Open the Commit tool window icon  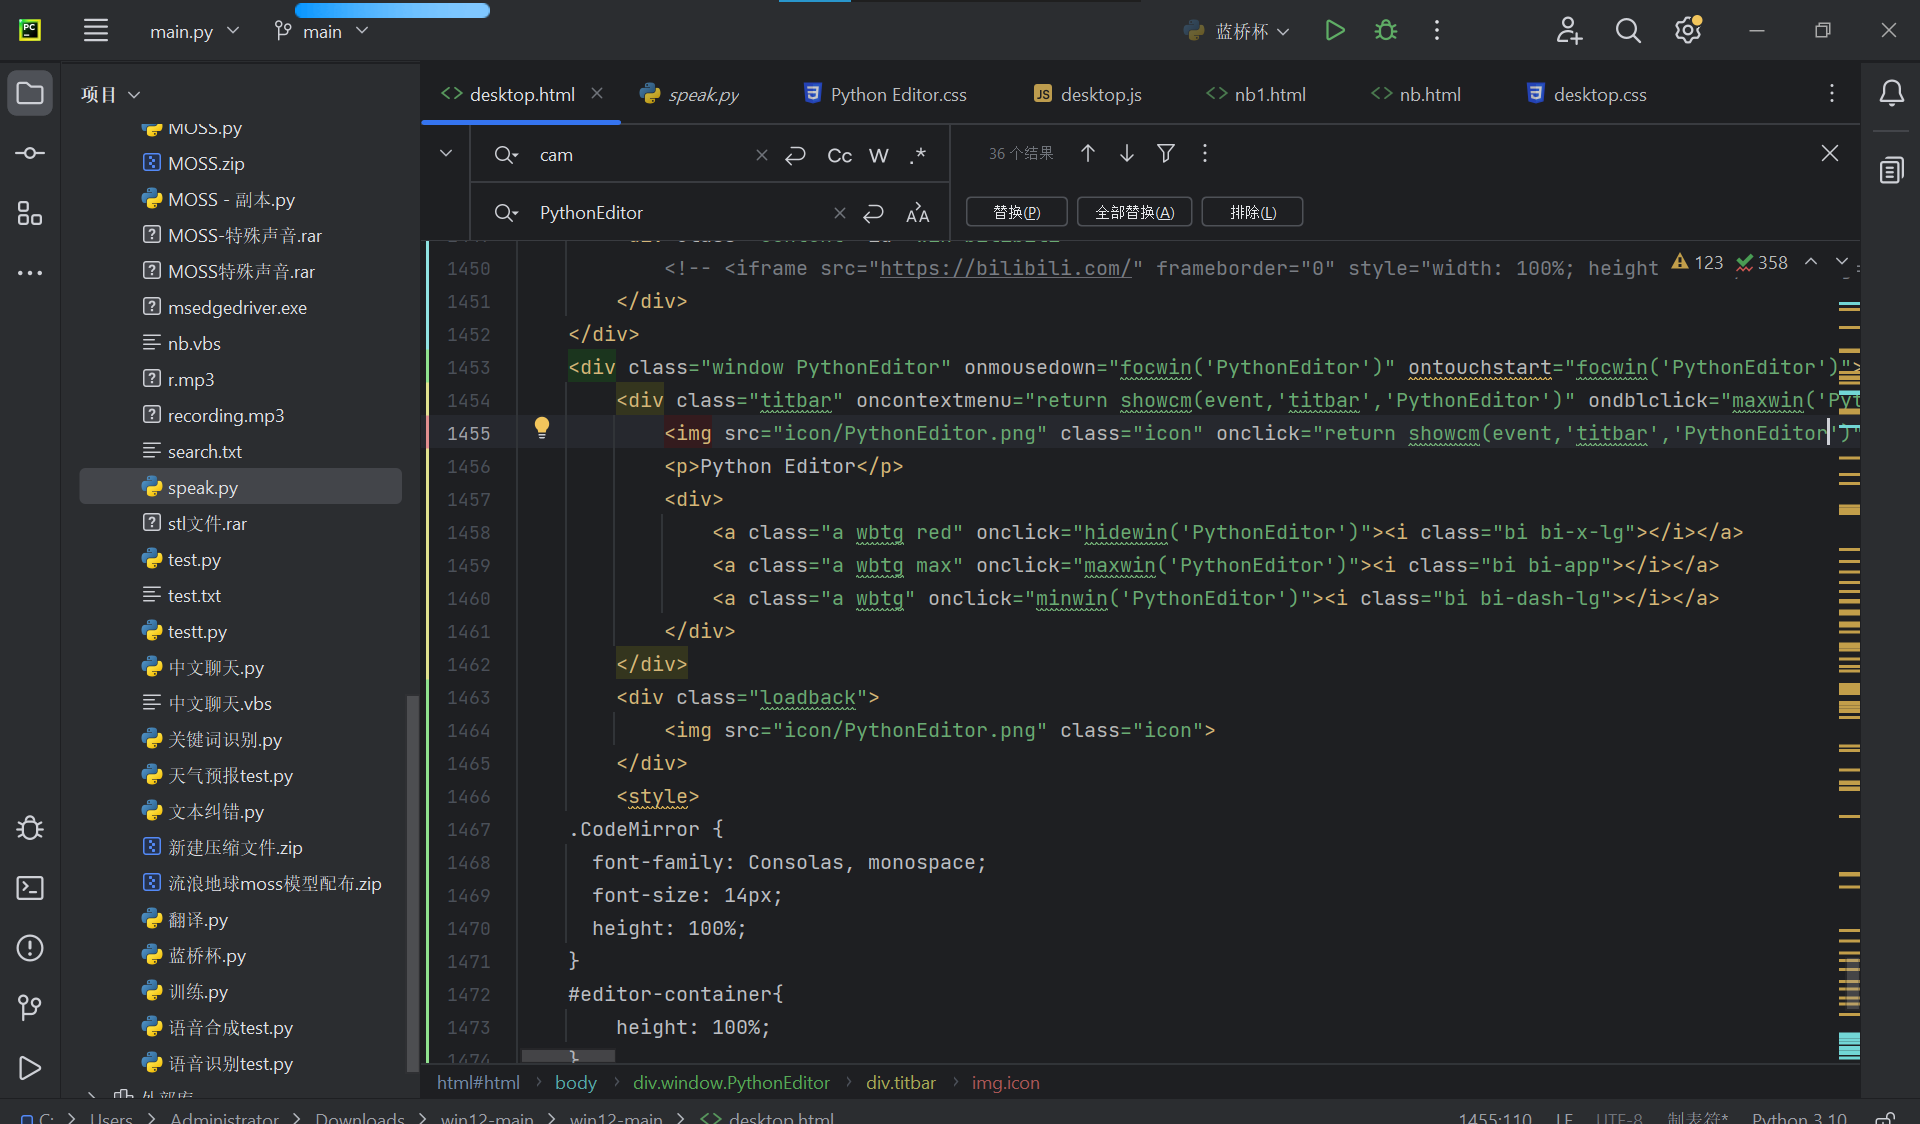30,153
